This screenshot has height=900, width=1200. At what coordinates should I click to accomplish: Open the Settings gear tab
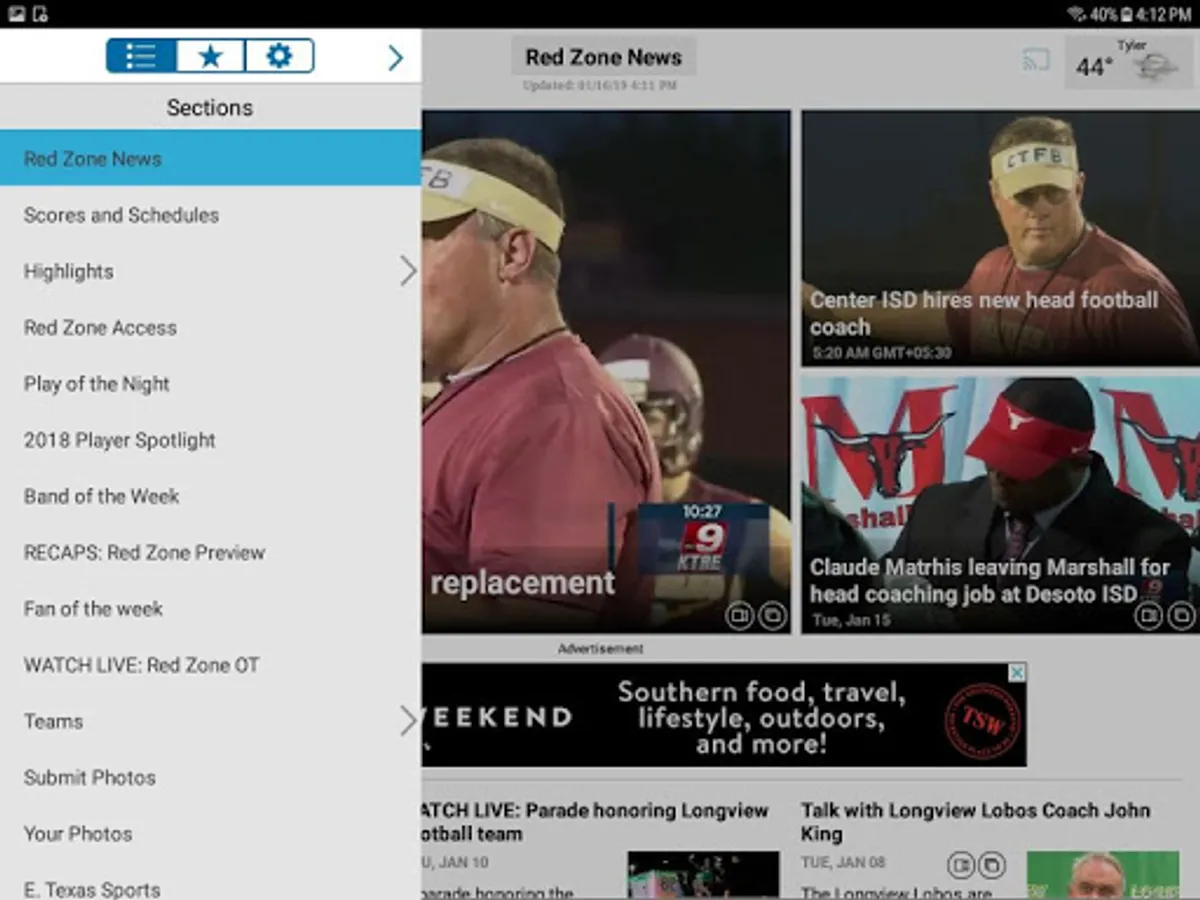tap(279, 56)
